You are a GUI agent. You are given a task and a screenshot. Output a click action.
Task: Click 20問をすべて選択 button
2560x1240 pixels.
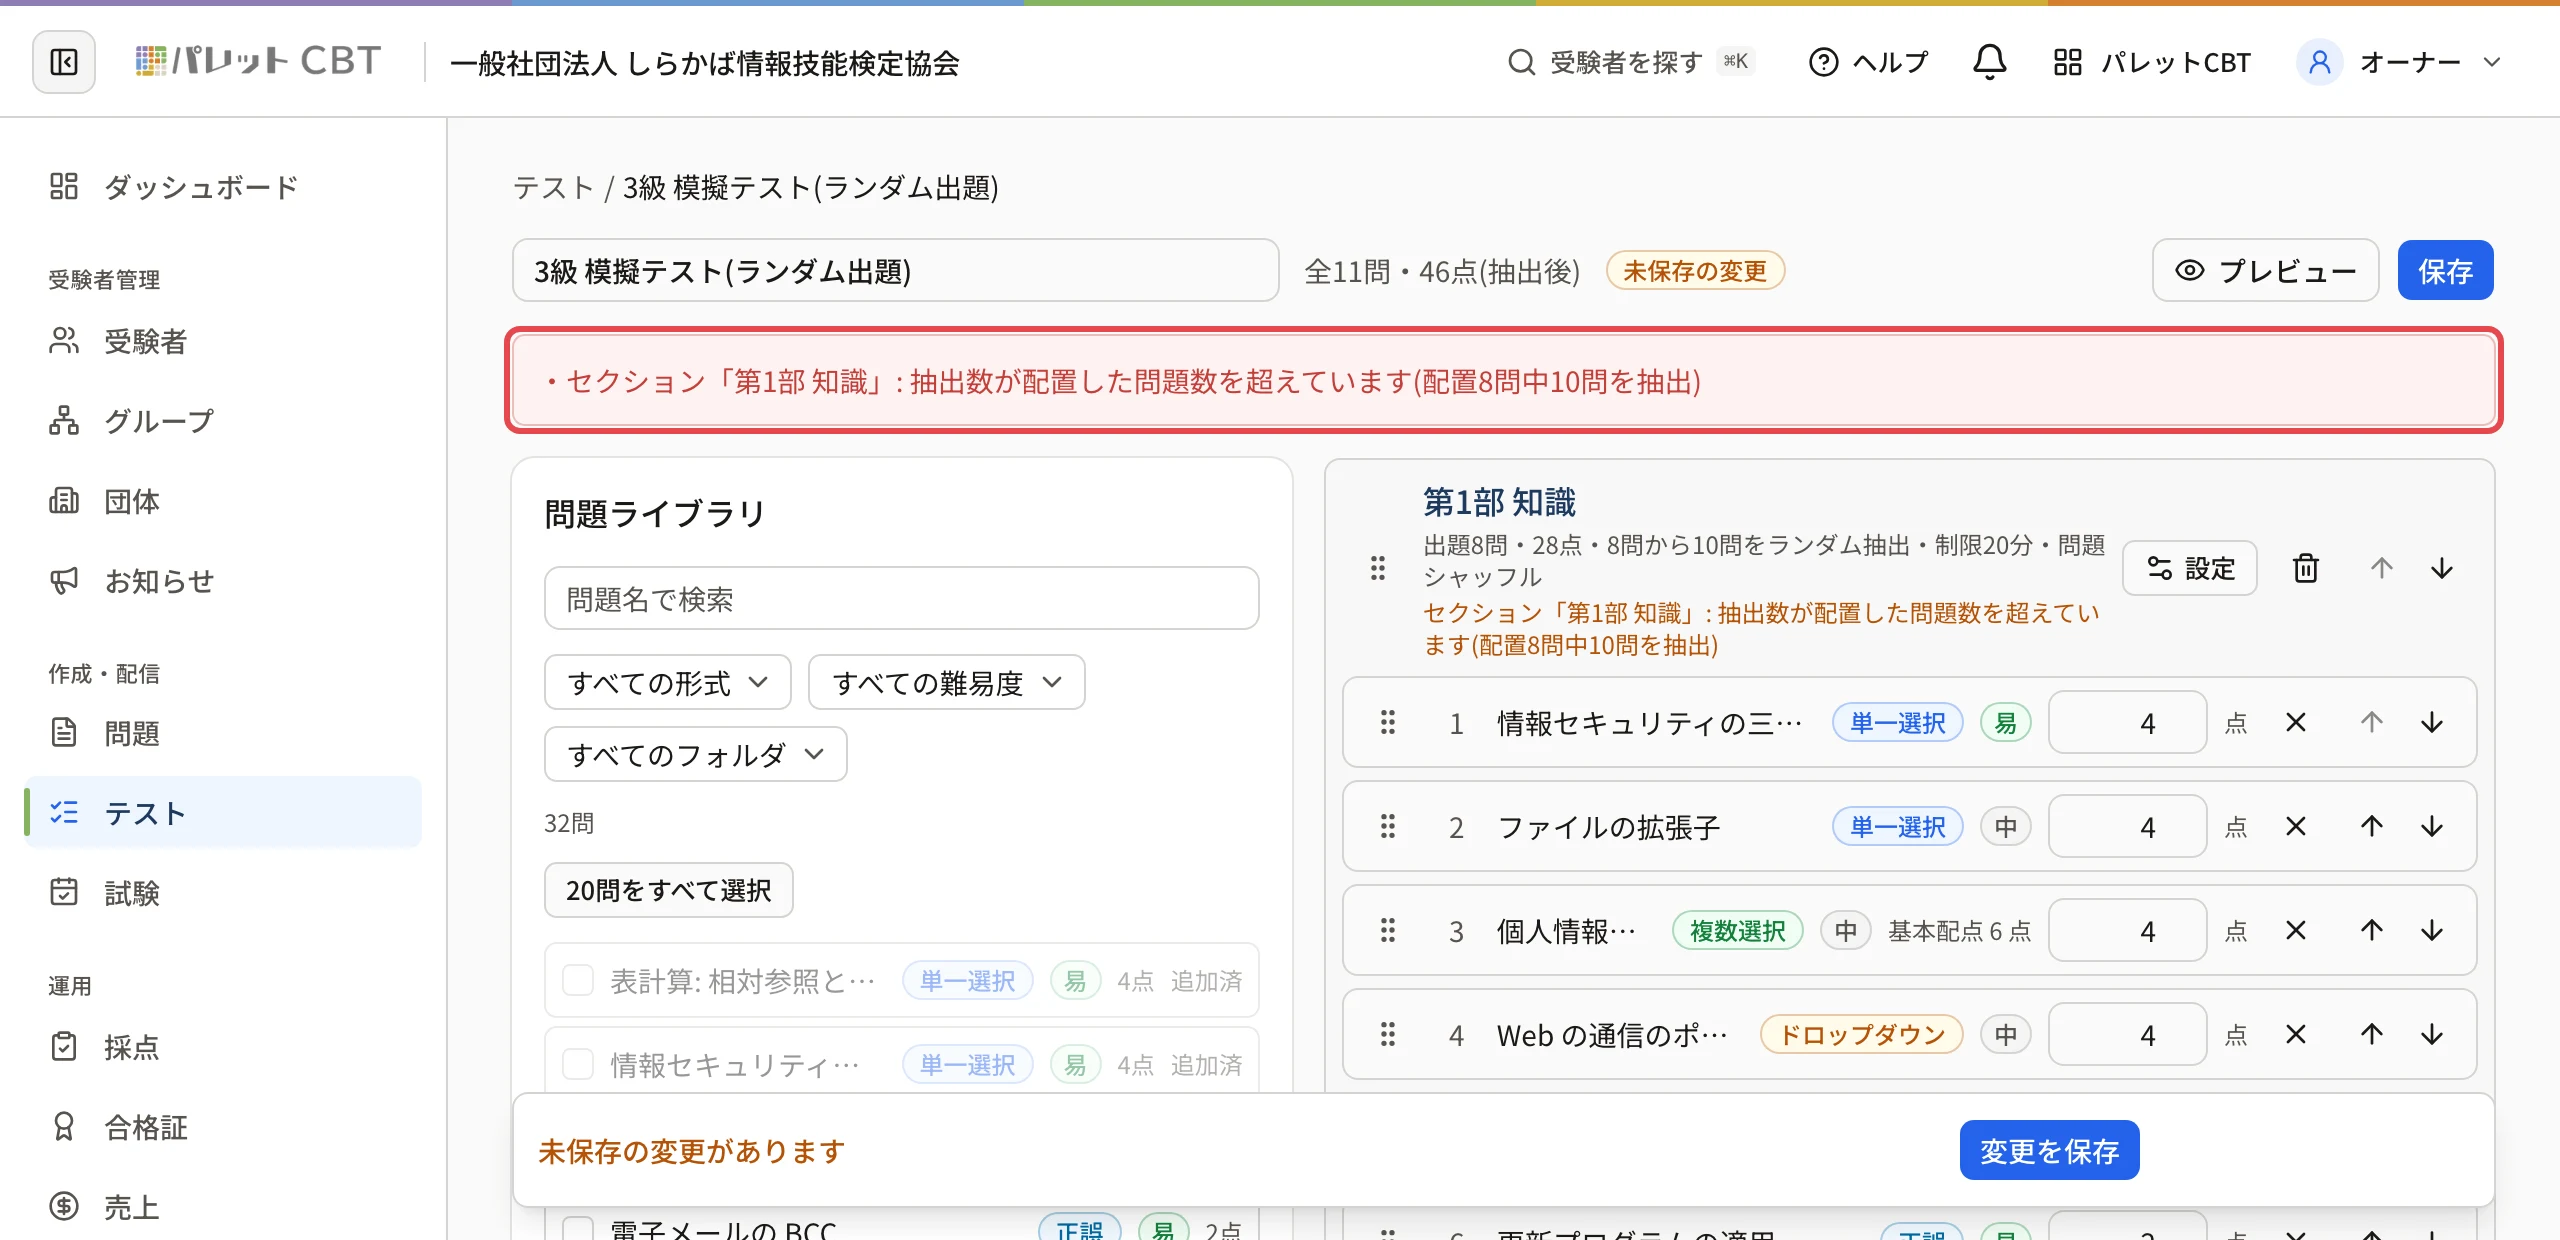pos(668,890)
